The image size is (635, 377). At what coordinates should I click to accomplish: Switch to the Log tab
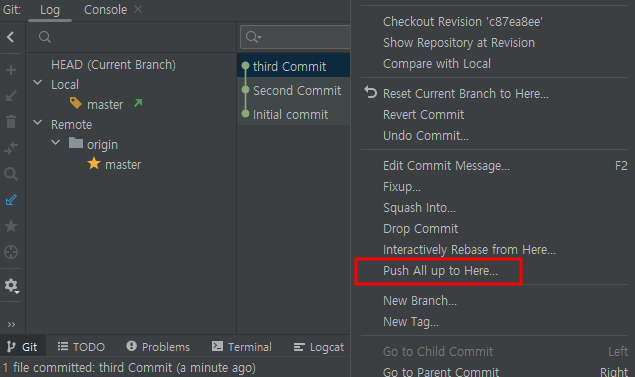point(50,10)
